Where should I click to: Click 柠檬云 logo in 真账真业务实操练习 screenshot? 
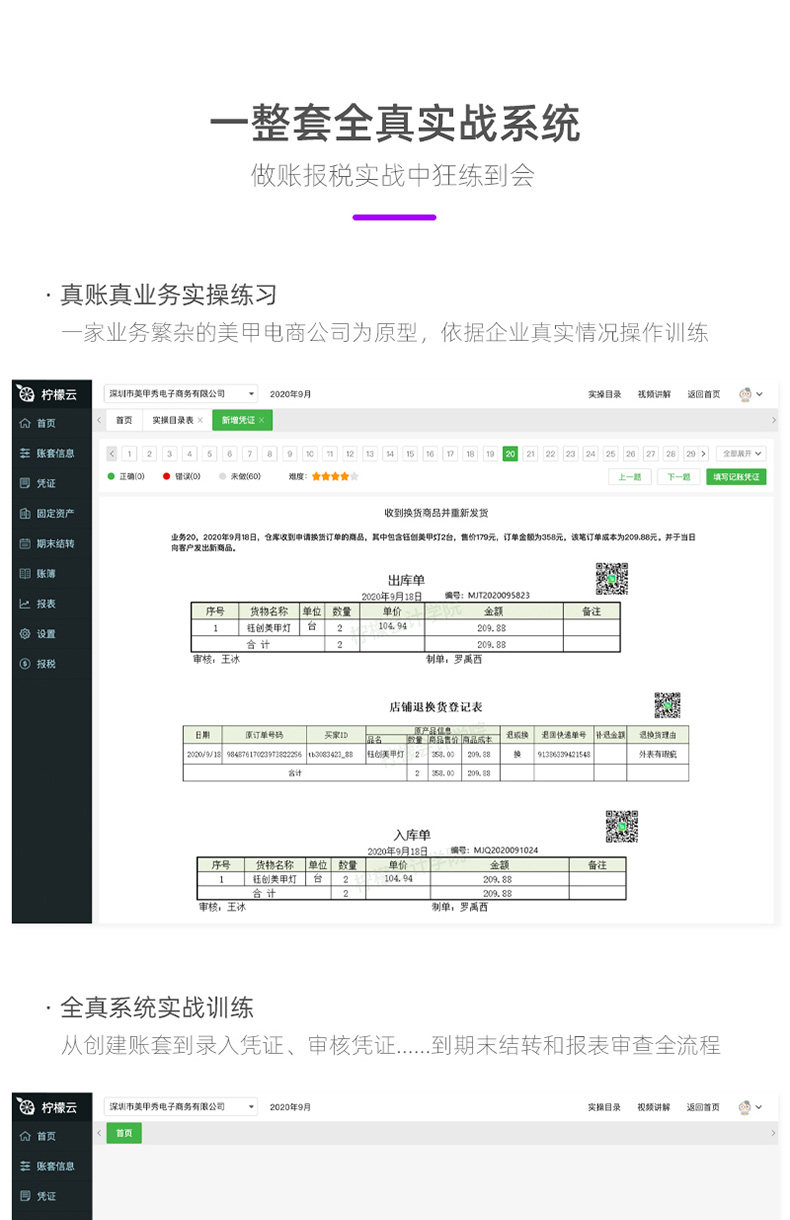coord(47,394)
